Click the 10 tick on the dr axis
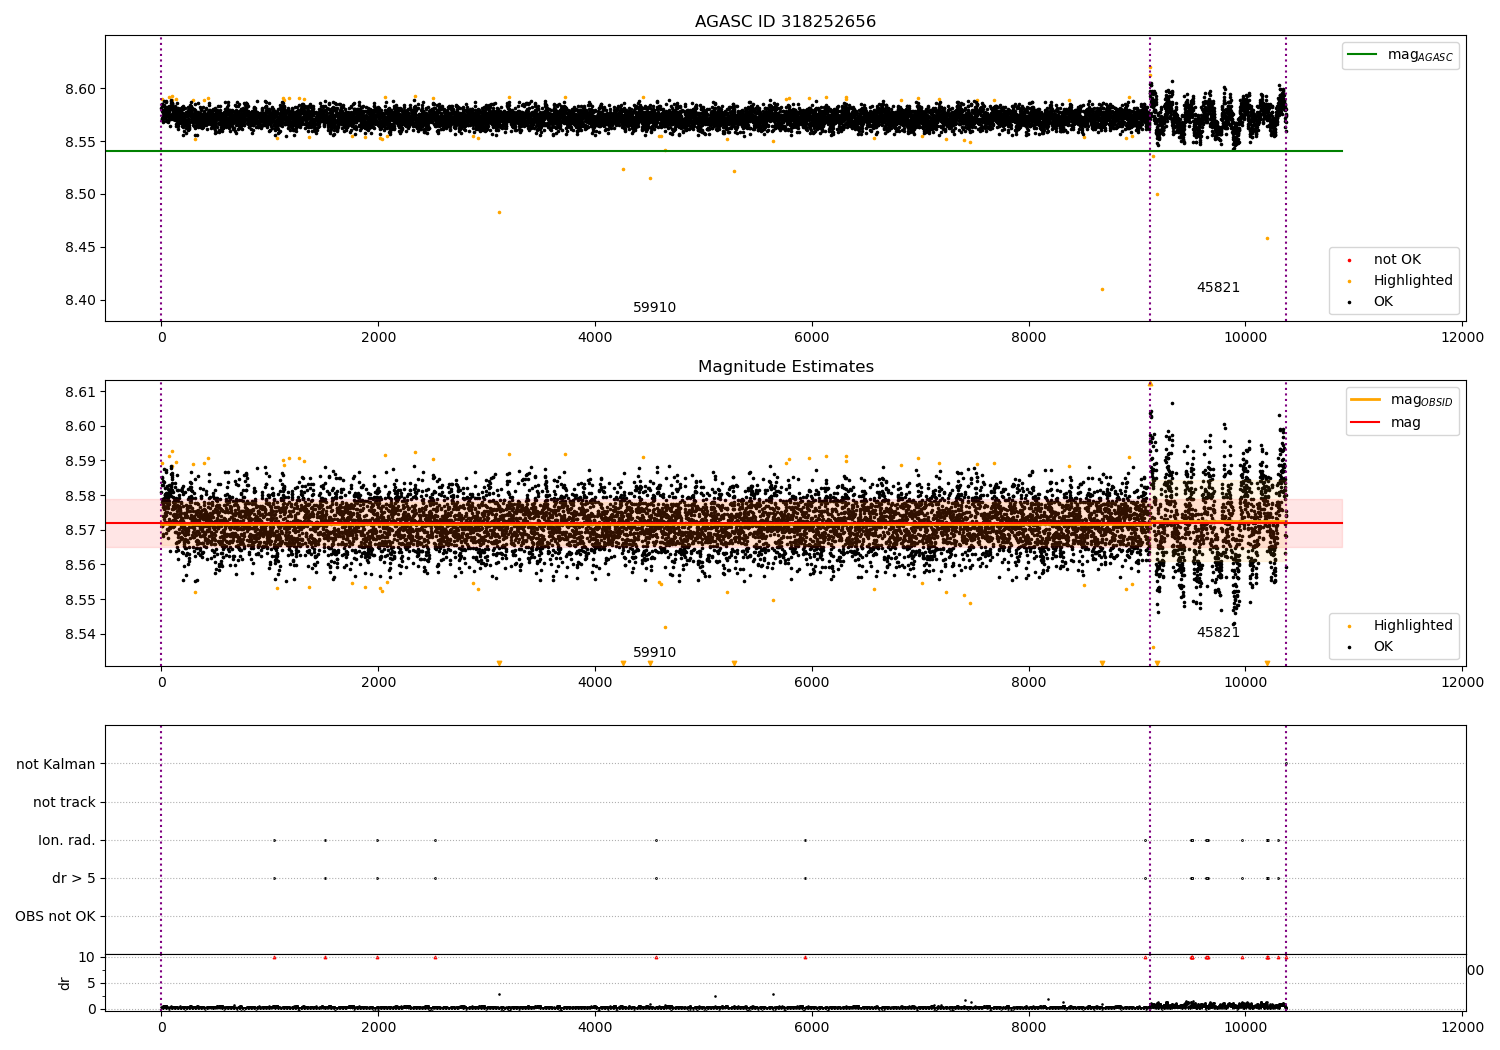Viewport: 1500px width, 1050px height. tap(87, 958)
